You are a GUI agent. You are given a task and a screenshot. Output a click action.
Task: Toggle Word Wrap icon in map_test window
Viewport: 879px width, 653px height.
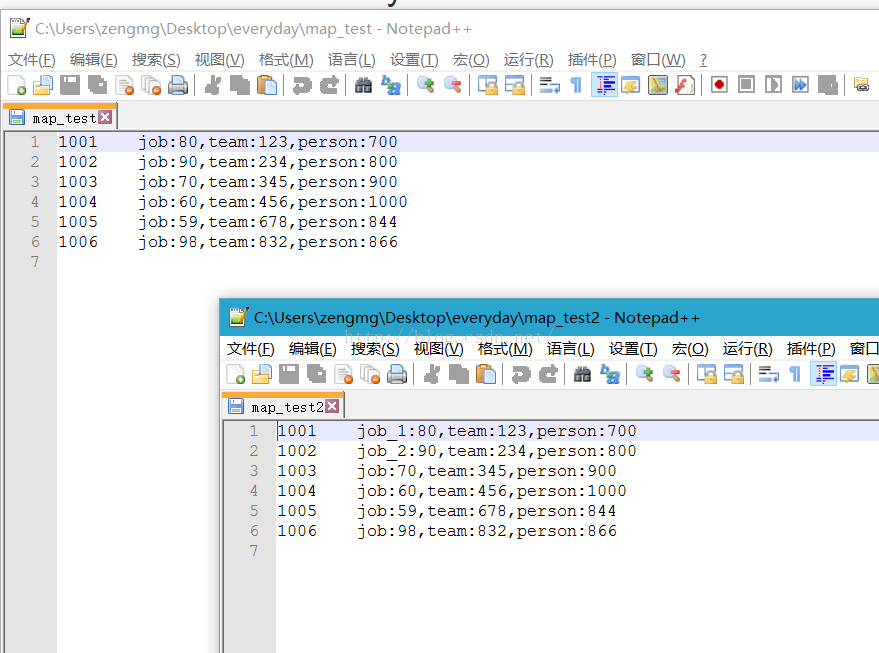[x=549, y=85]
